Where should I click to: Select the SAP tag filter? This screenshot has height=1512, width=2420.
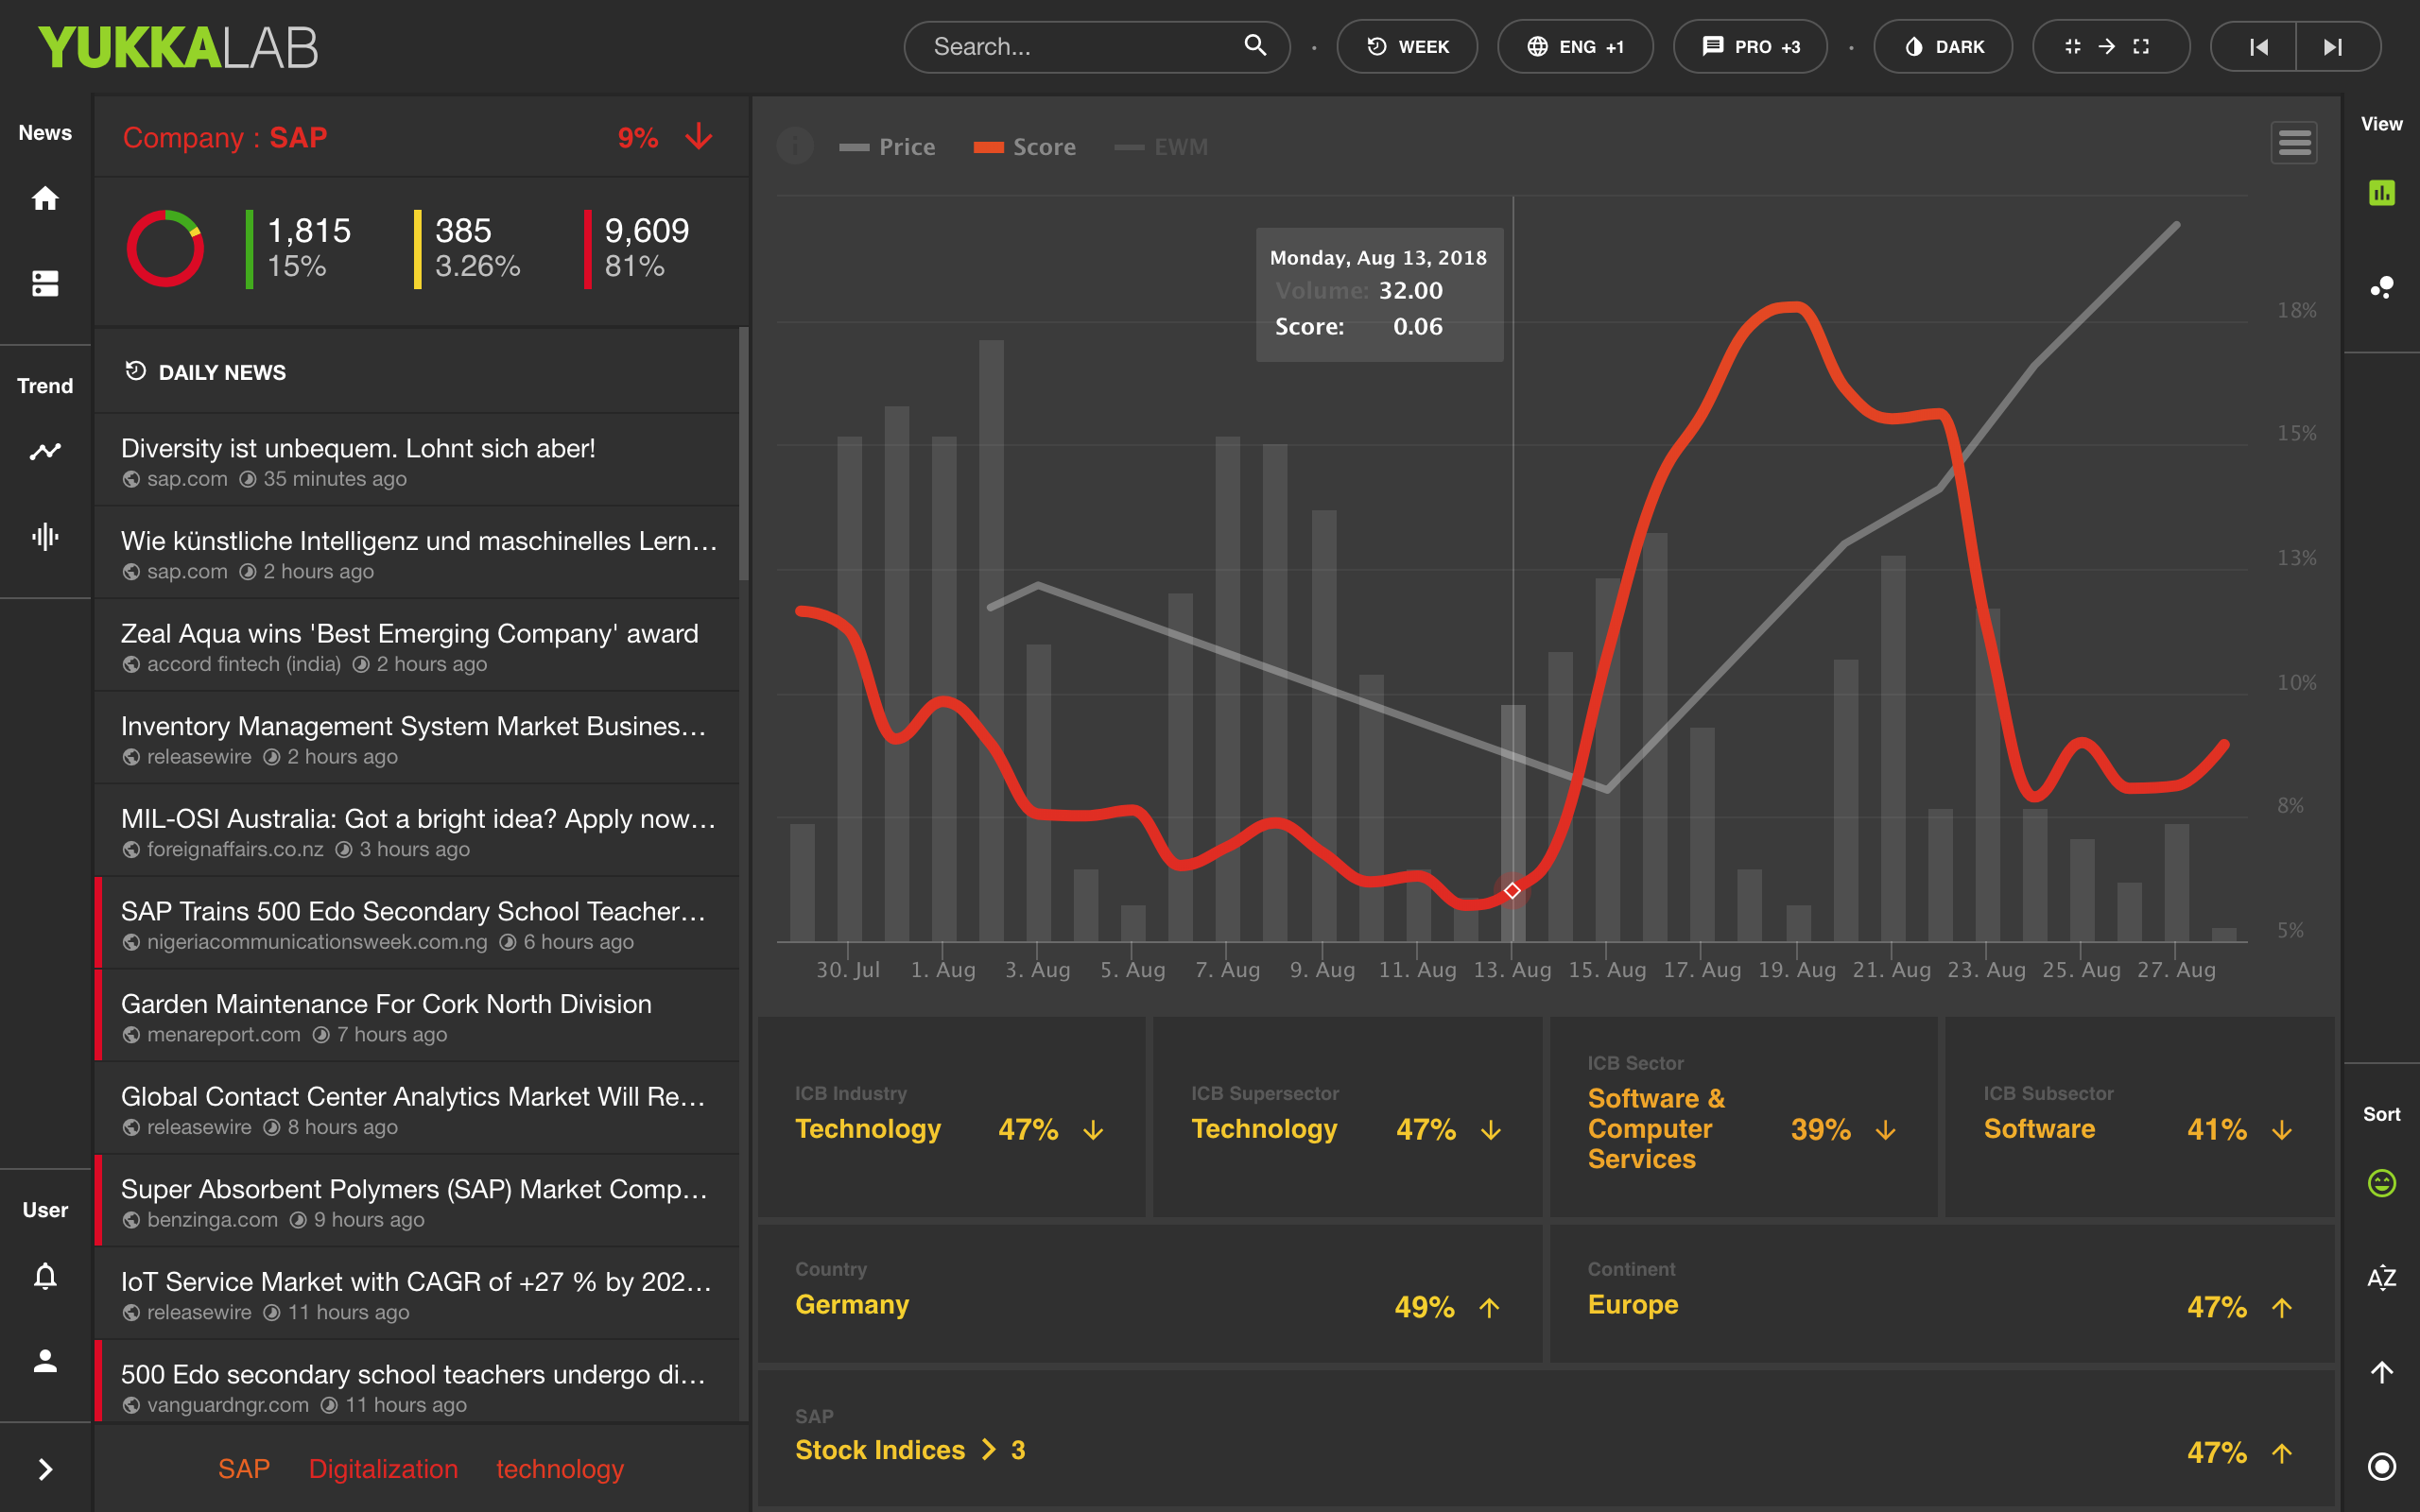pyautogui.click(x=244, y=1469)
